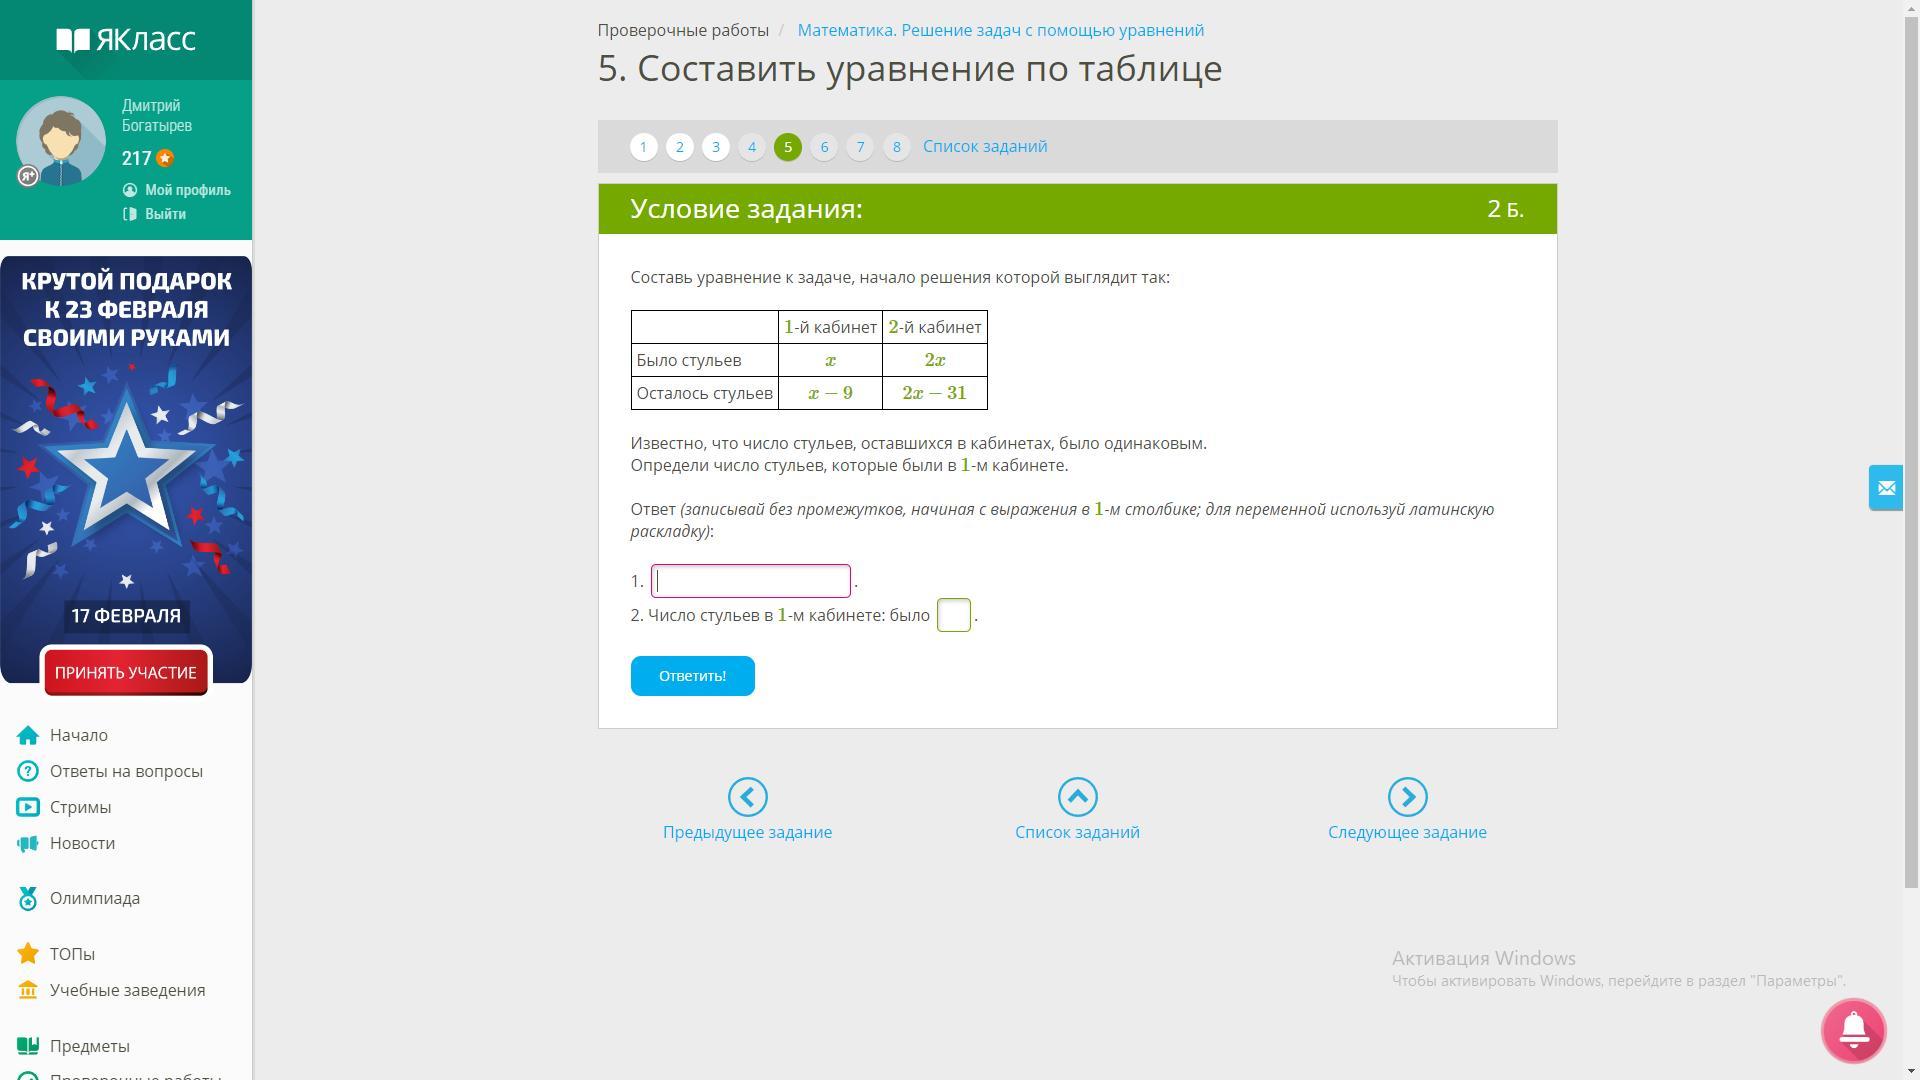Open Список заданий link beside task numbers
The width and height of the screenshot is (1920, 1080).
point(984,147)
